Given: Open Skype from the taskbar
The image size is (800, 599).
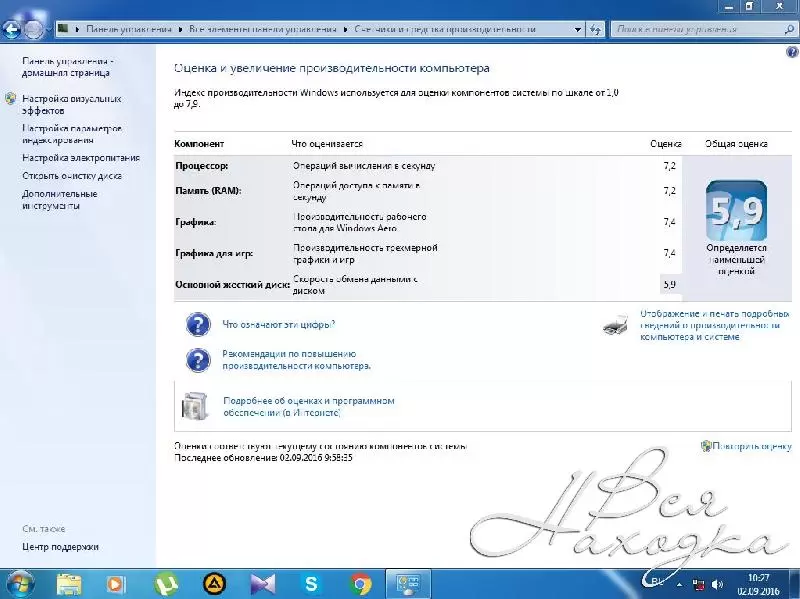Looking at the screenshot, I should [311, 583].
